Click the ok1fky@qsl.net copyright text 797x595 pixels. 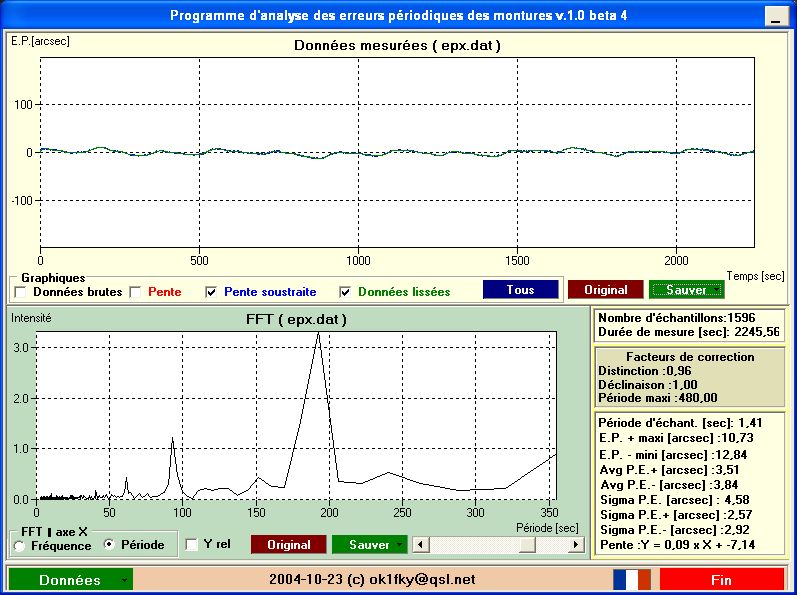pos(372,579)
